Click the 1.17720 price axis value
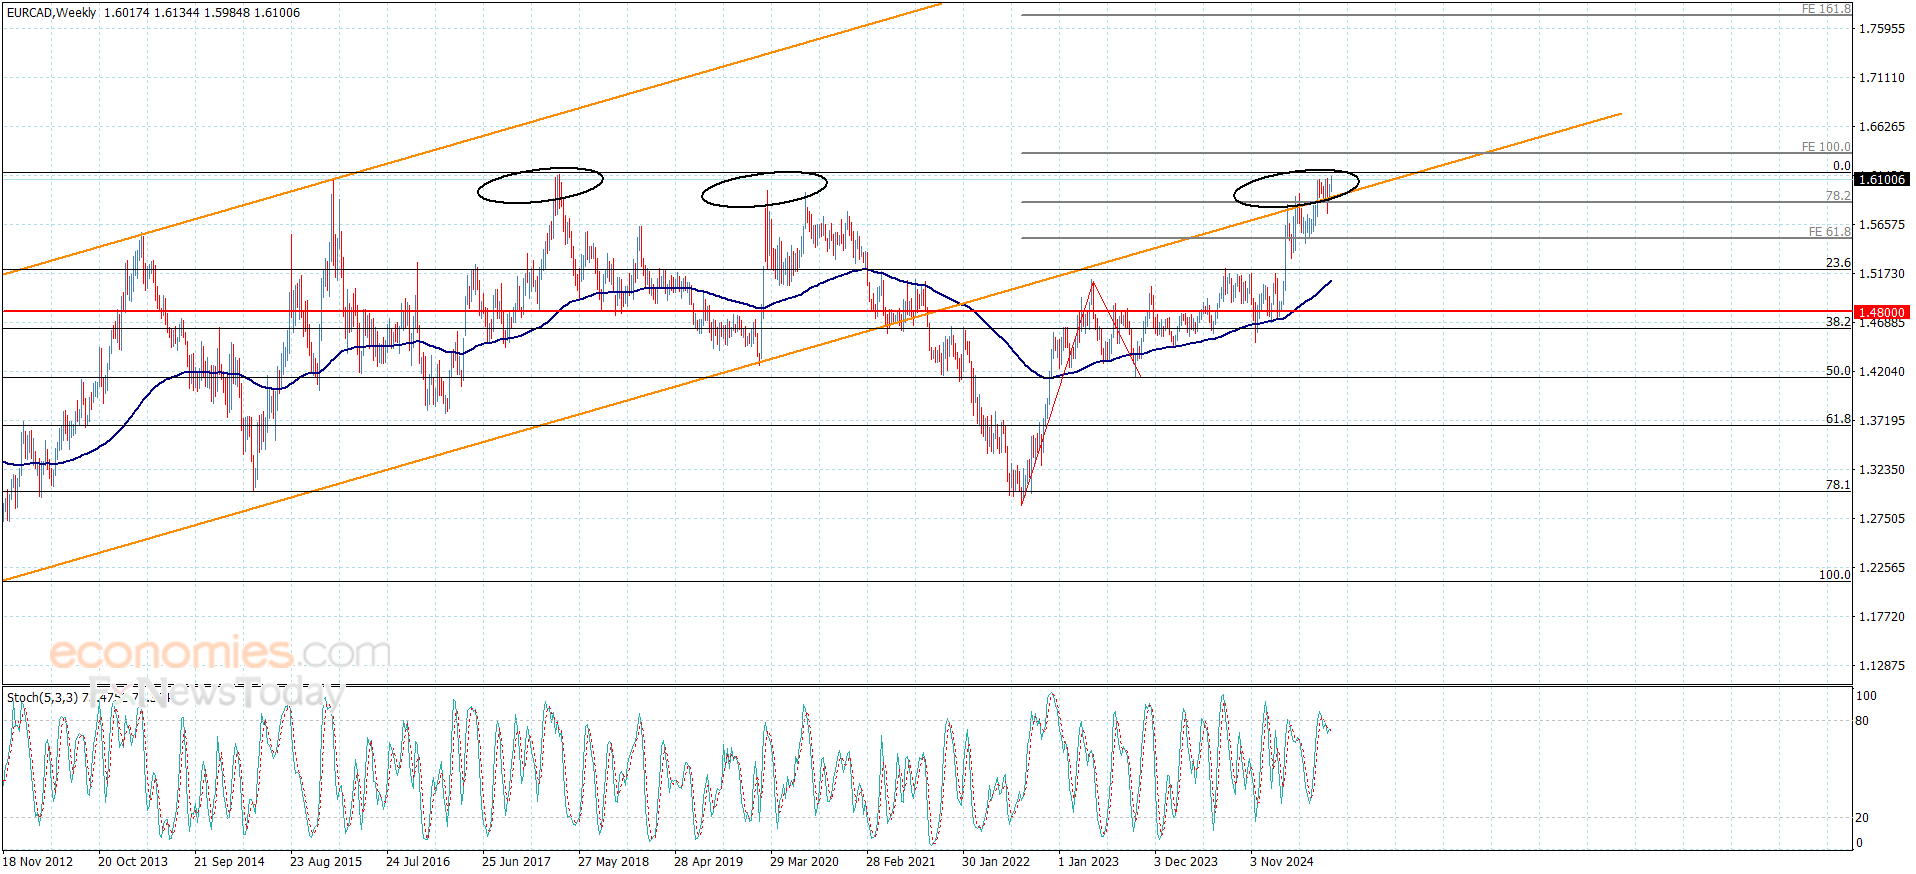 pos(1881,617)
